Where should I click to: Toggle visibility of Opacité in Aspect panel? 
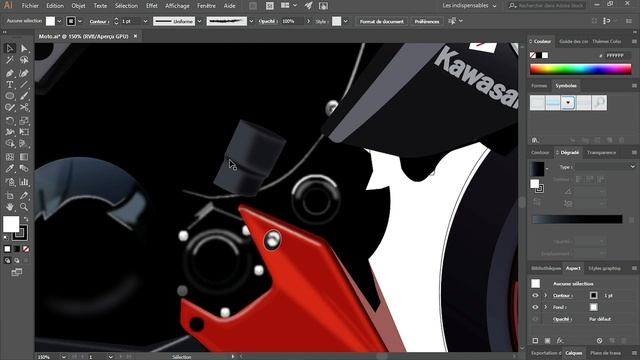coord(535,319)
